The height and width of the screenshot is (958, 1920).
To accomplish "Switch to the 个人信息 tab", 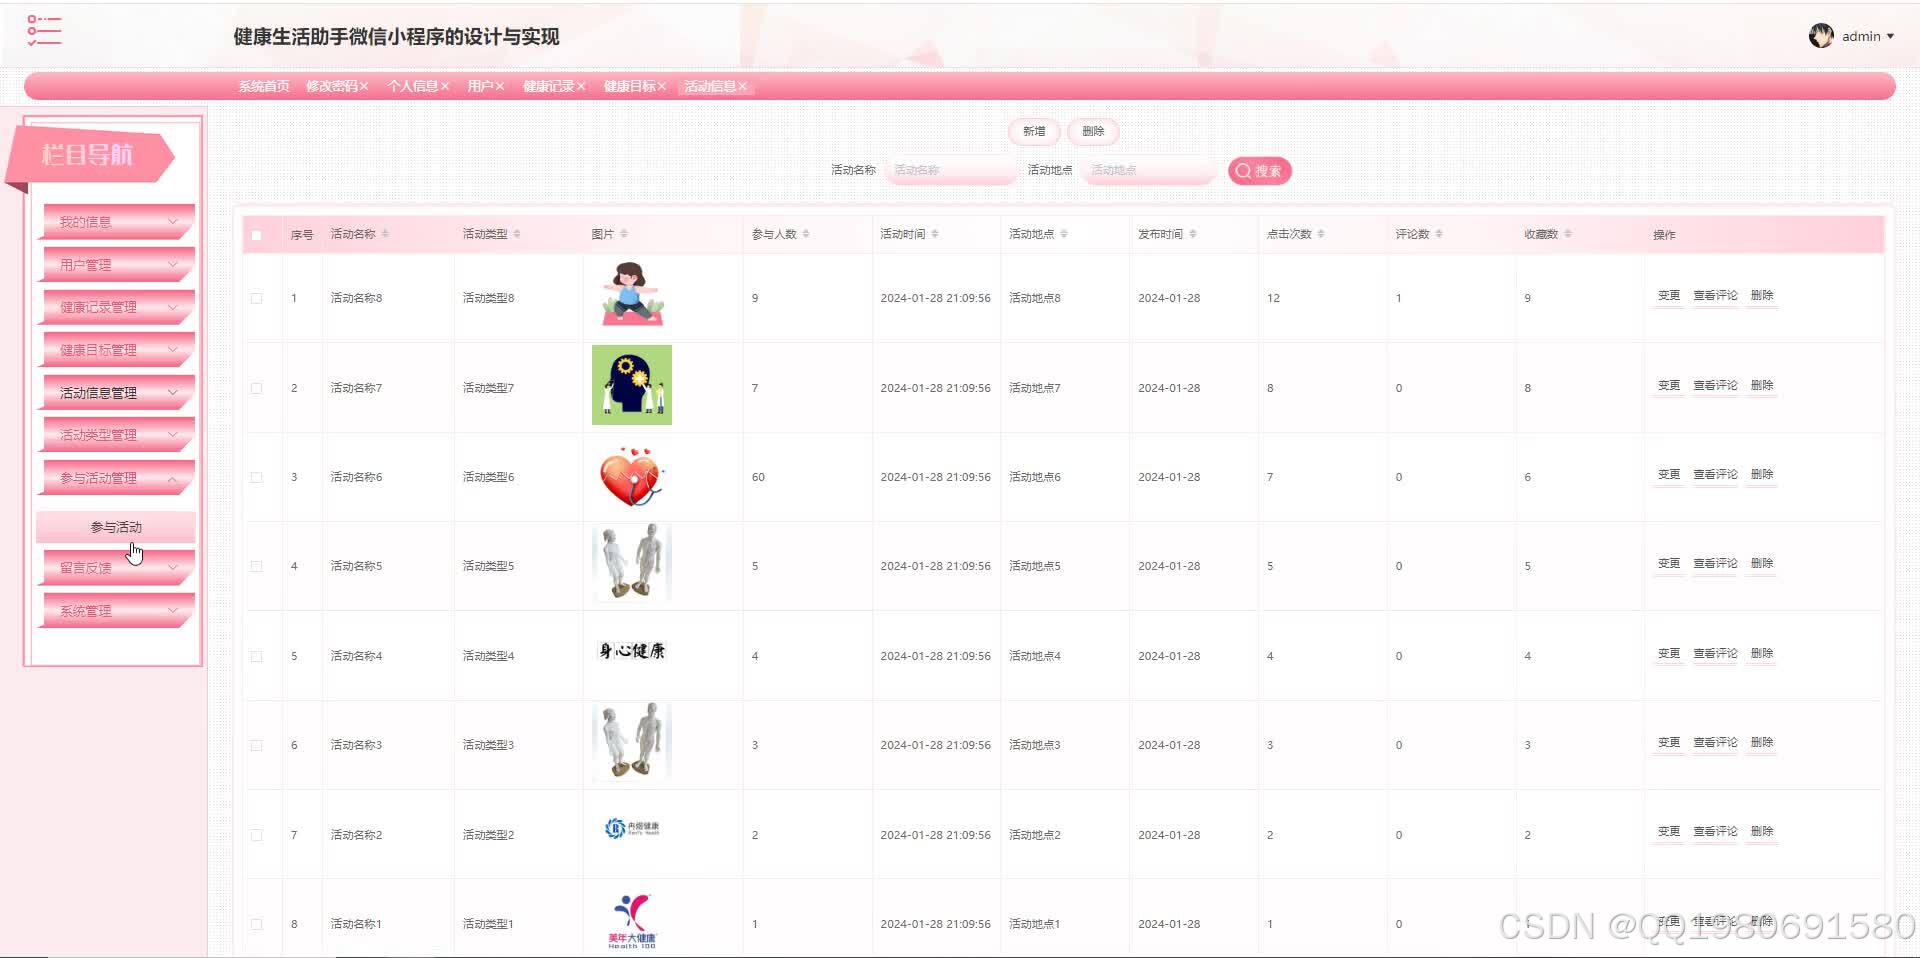I will pyautogui.click(x=412, y=86).
